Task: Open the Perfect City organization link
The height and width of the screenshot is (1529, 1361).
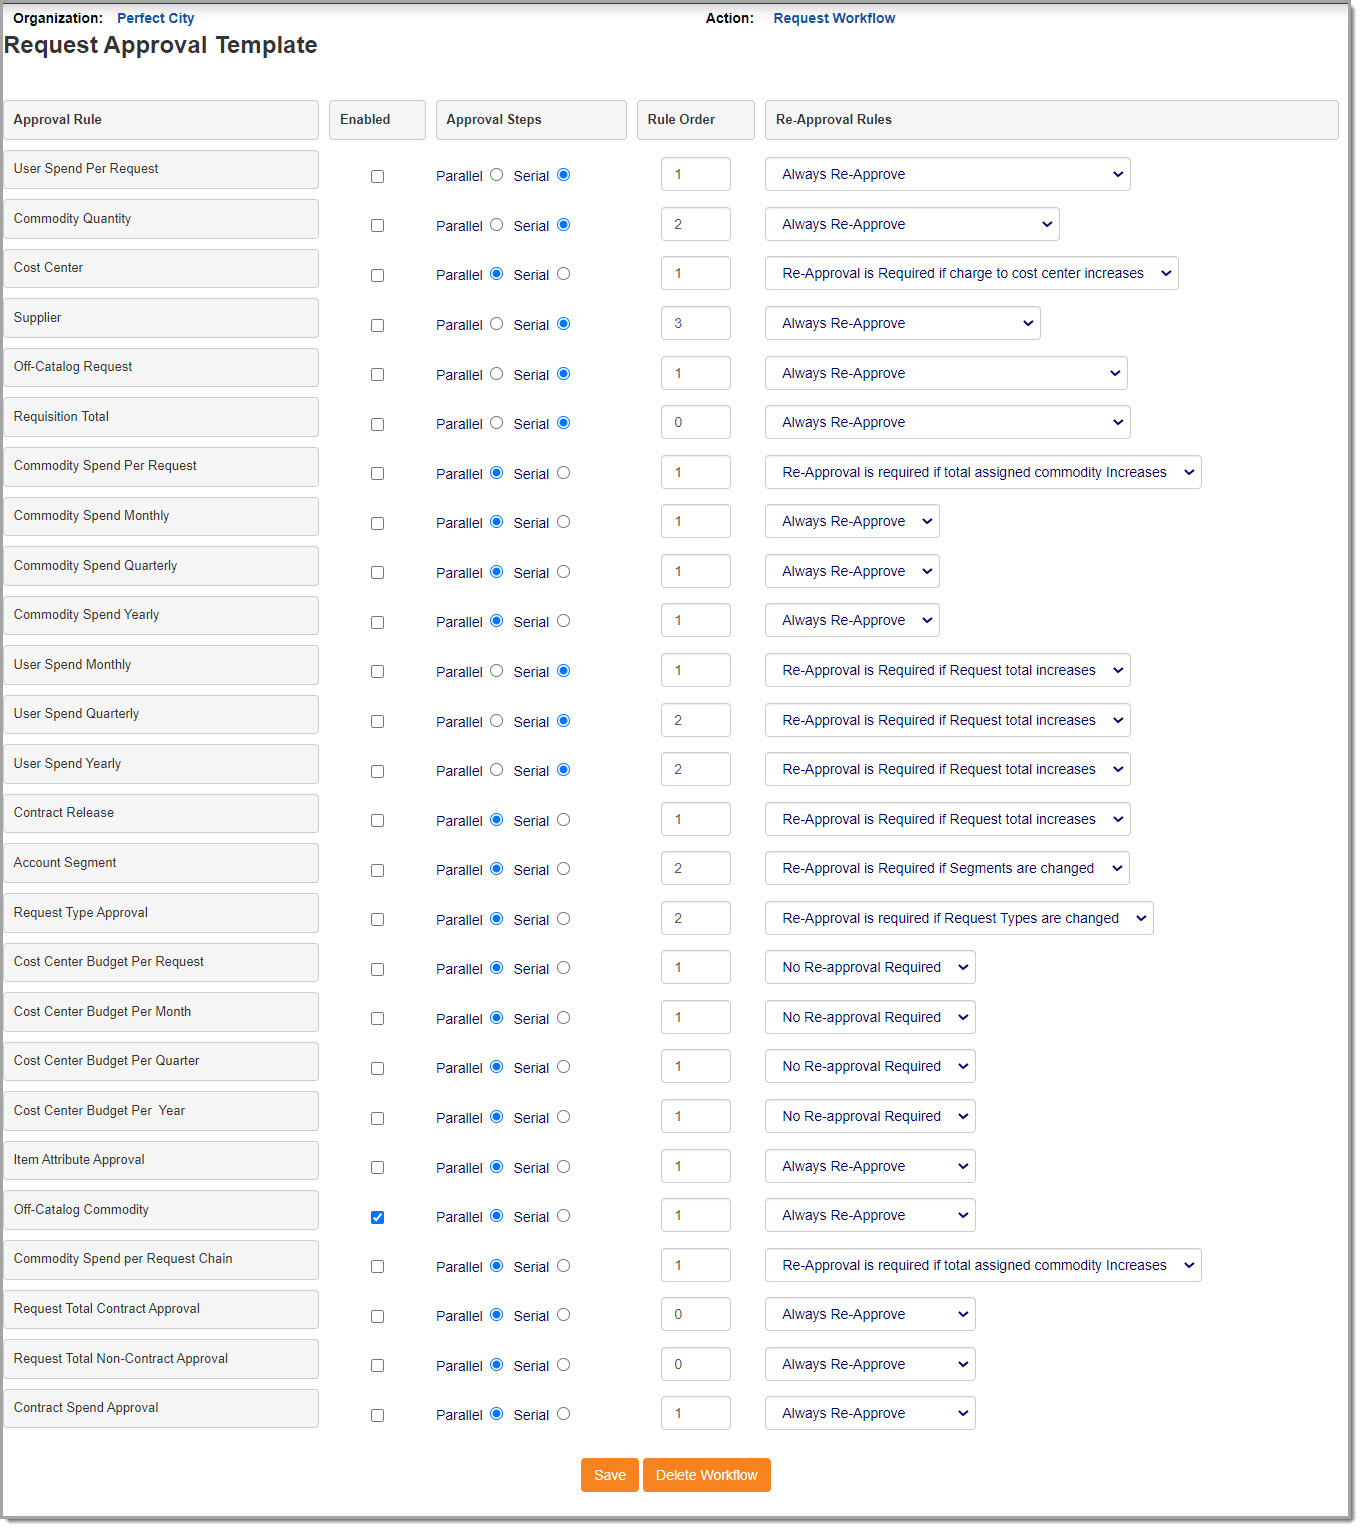Action: [155, 18]
